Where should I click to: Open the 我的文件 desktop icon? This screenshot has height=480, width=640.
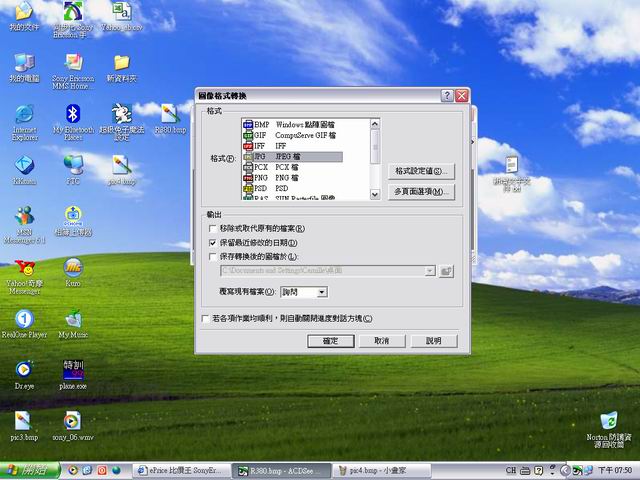pos(24,16)
